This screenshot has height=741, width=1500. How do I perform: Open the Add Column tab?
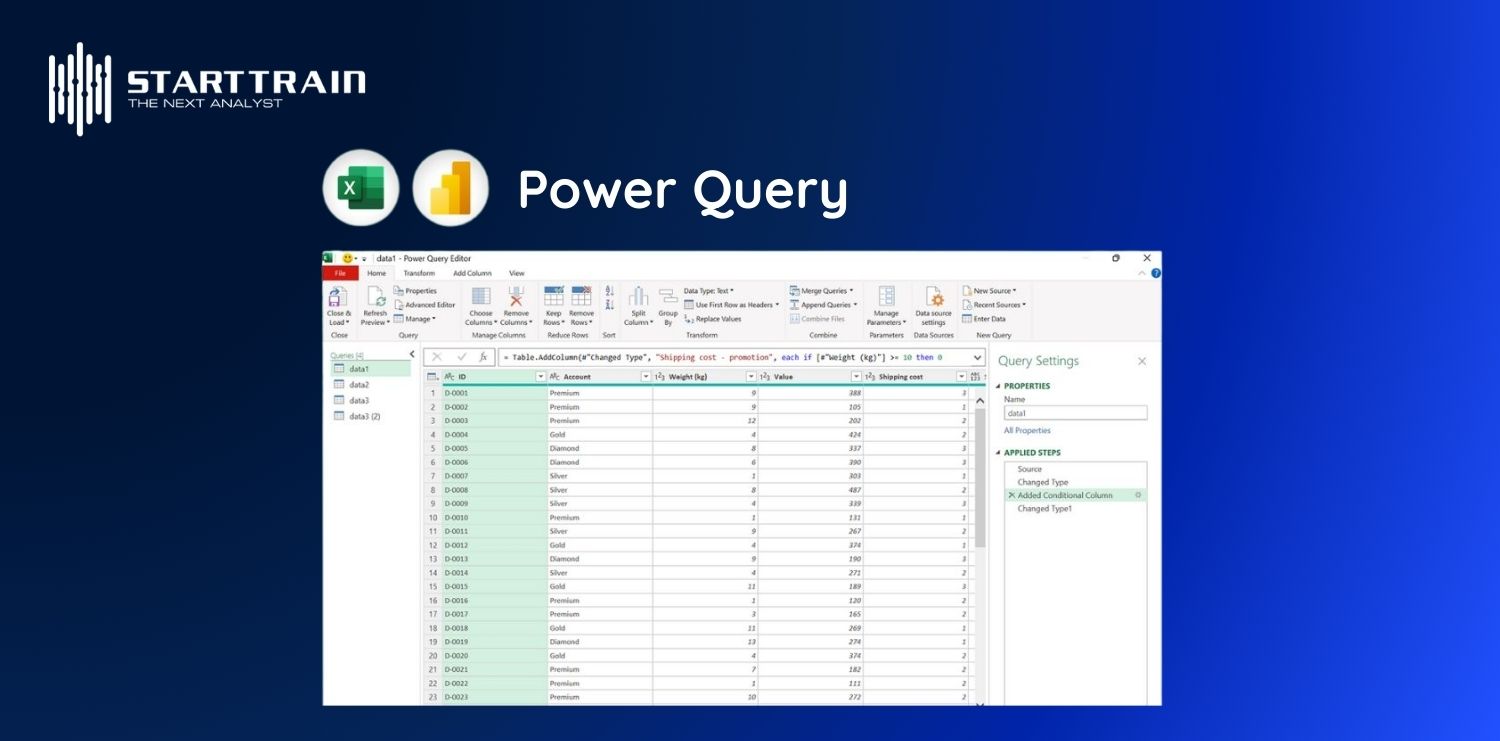pyautogui.click(x=471, y=272)
